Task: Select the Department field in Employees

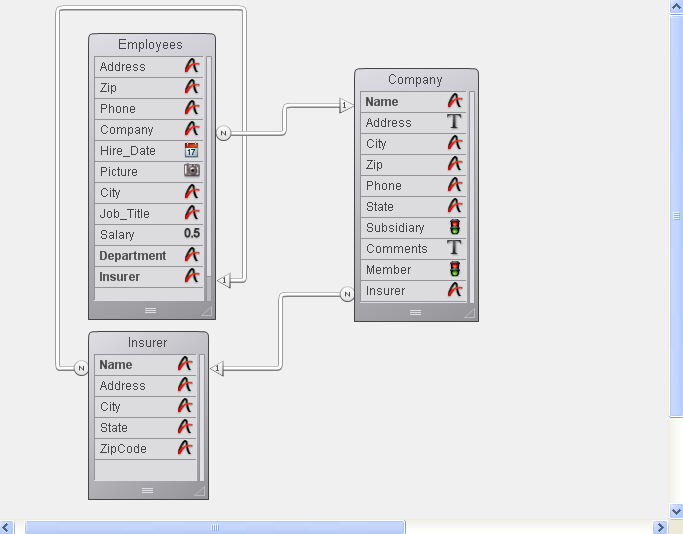Action: [x=133, y=256]
